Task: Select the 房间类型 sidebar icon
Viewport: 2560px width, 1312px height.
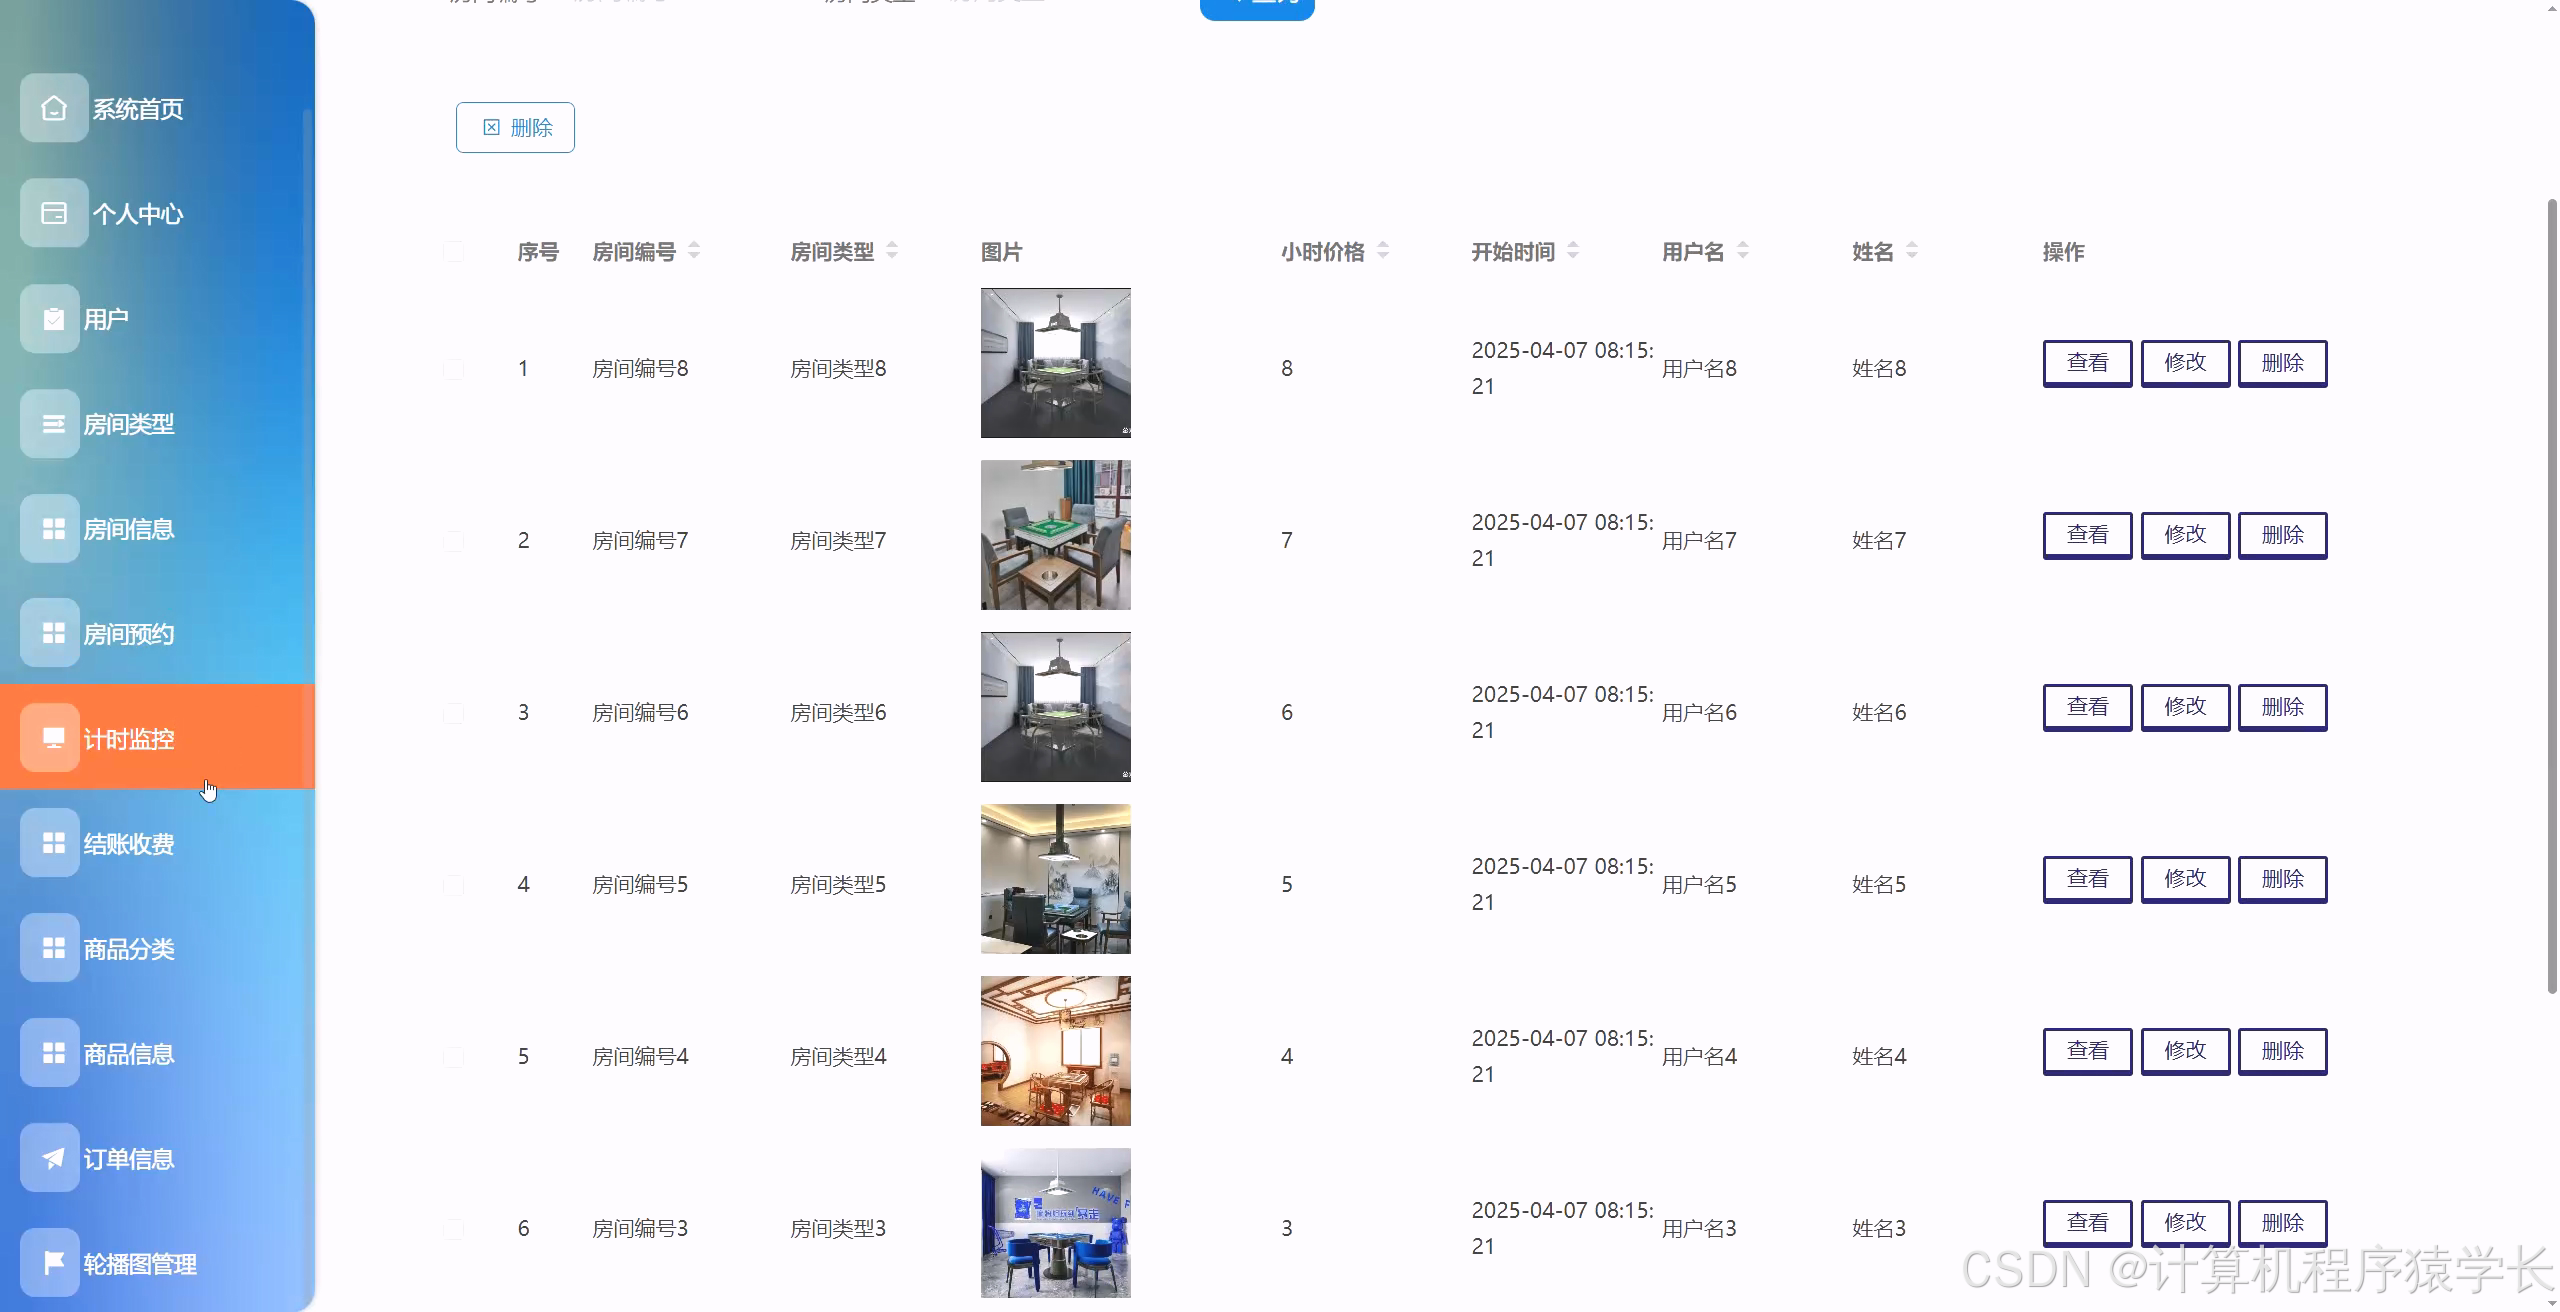Action: pyautogui.click(x=49, y=423)
